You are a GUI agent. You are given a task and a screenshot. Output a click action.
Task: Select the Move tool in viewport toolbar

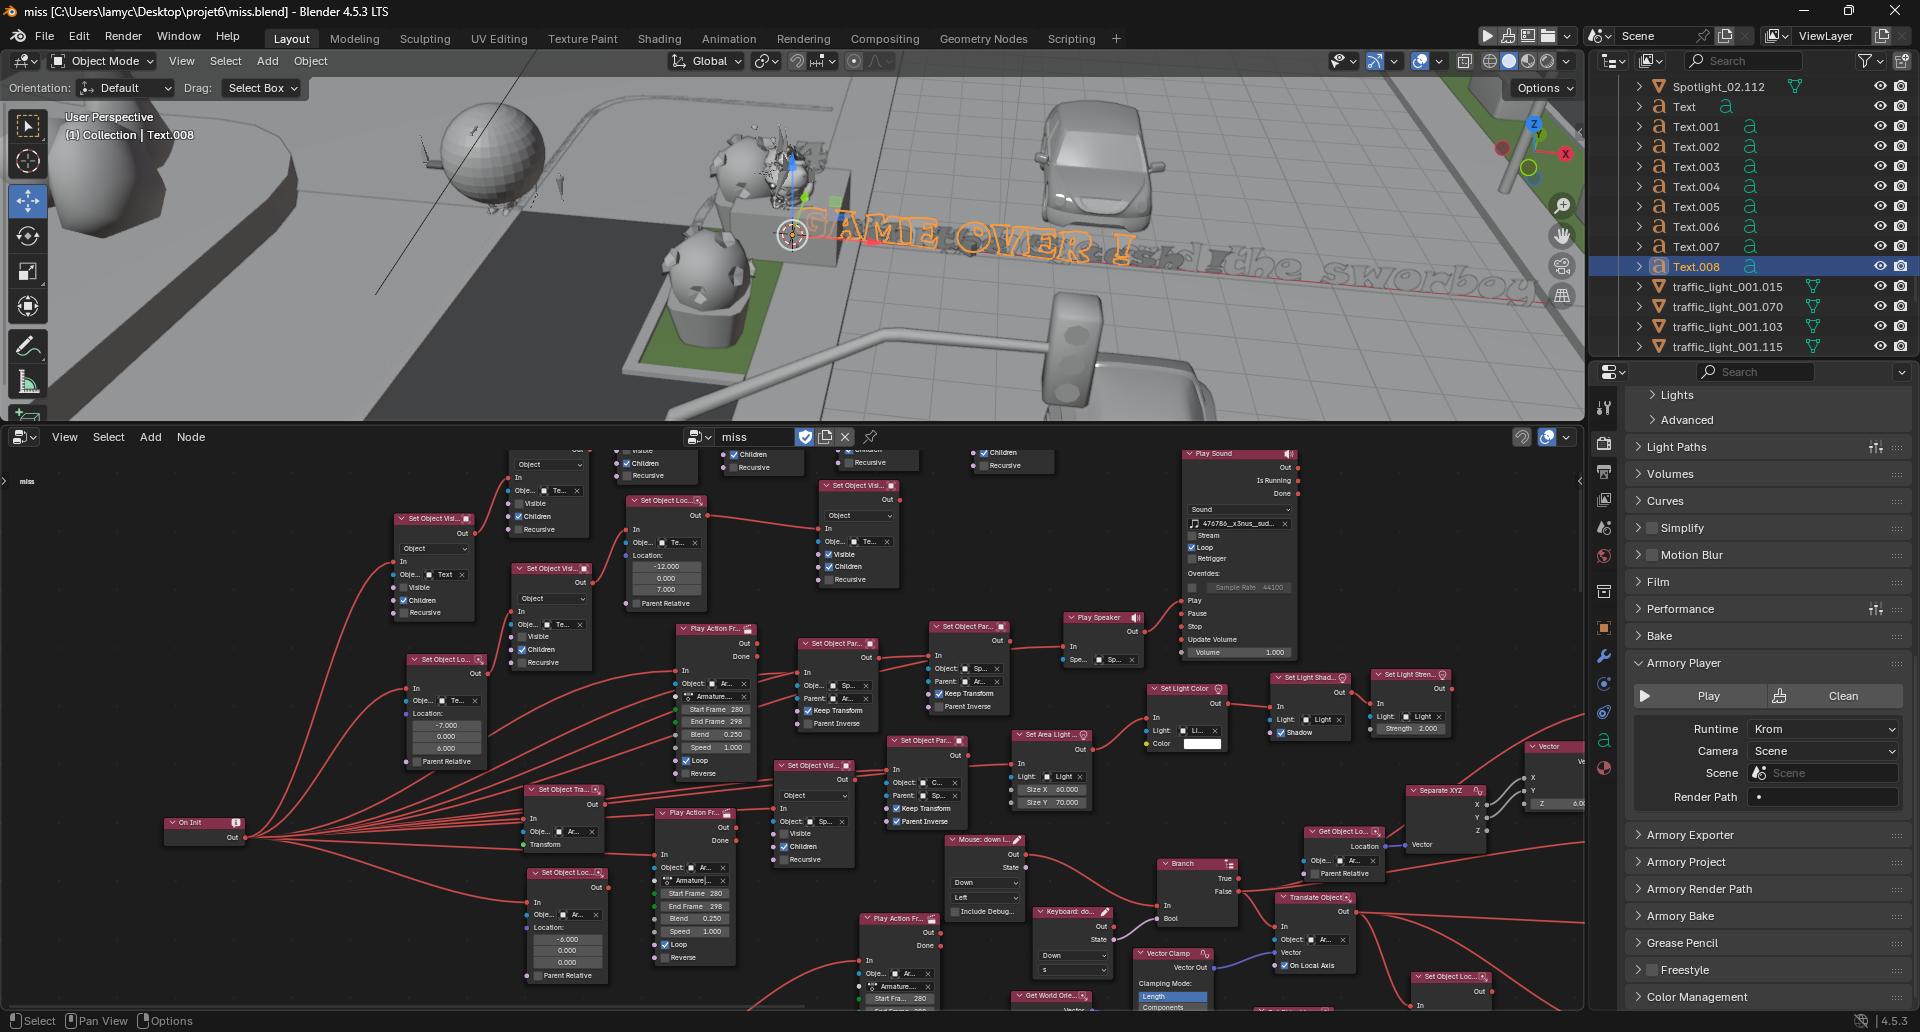pyautogui.click(x=28, y=200)
